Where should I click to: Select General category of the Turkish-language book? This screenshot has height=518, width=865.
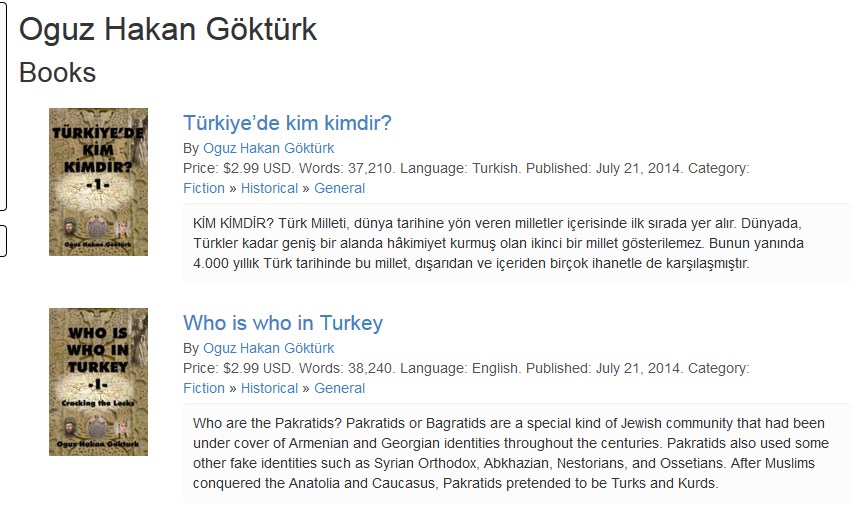pyautogui.click(x=340, y=188)
